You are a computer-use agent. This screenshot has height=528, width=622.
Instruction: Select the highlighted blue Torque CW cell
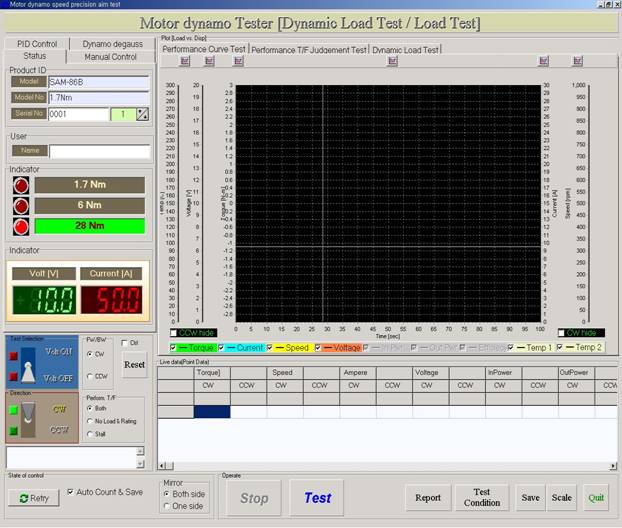pos(212,412)
